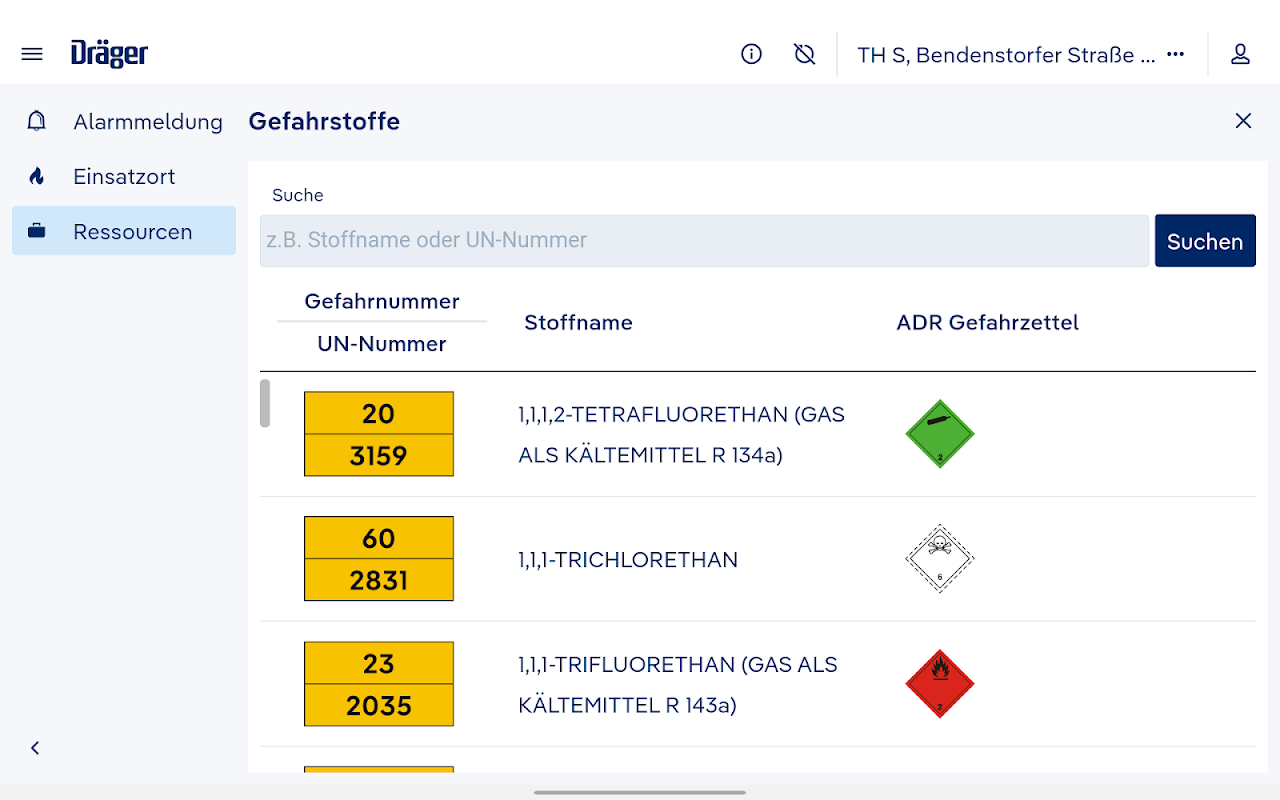Click the Stoffname search input field
1280x800 pixels.
point(704,241)
